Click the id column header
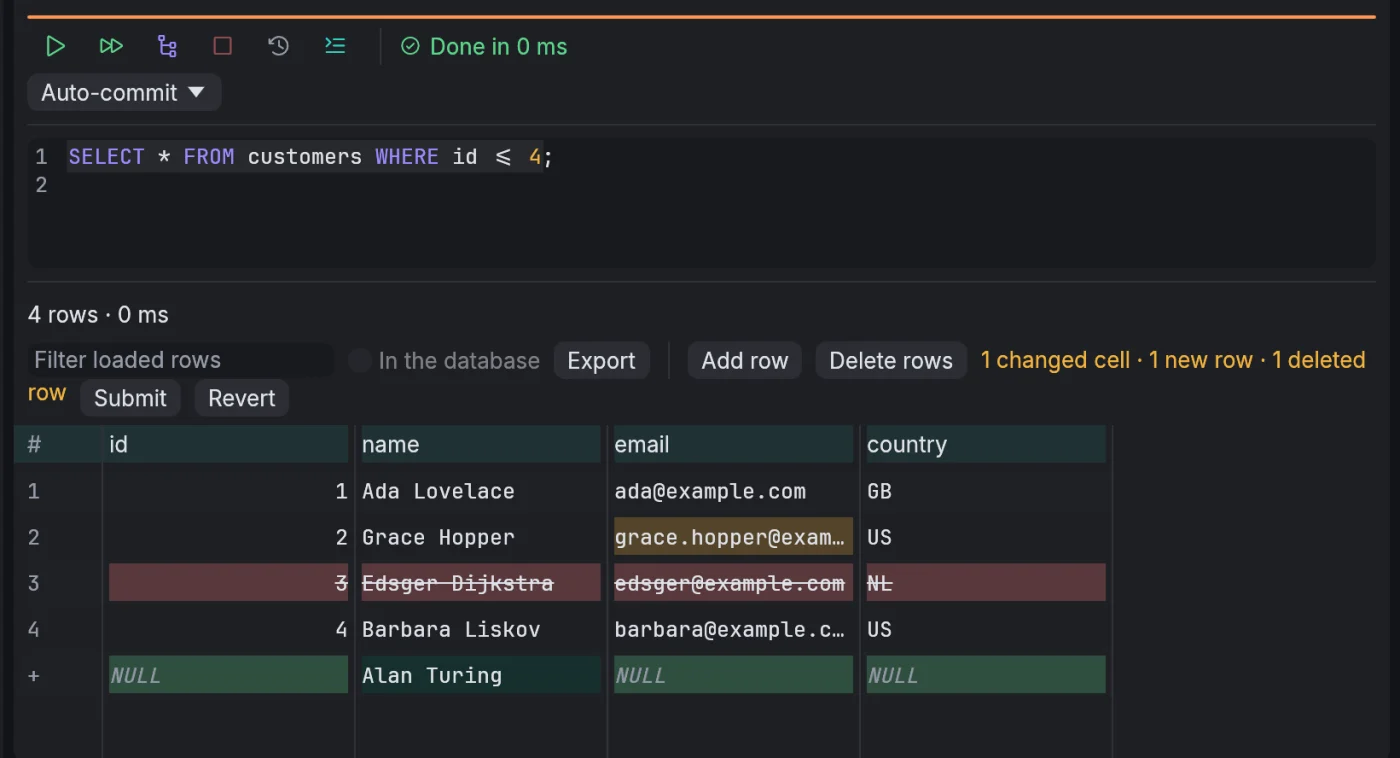 (x=228, y=444)
